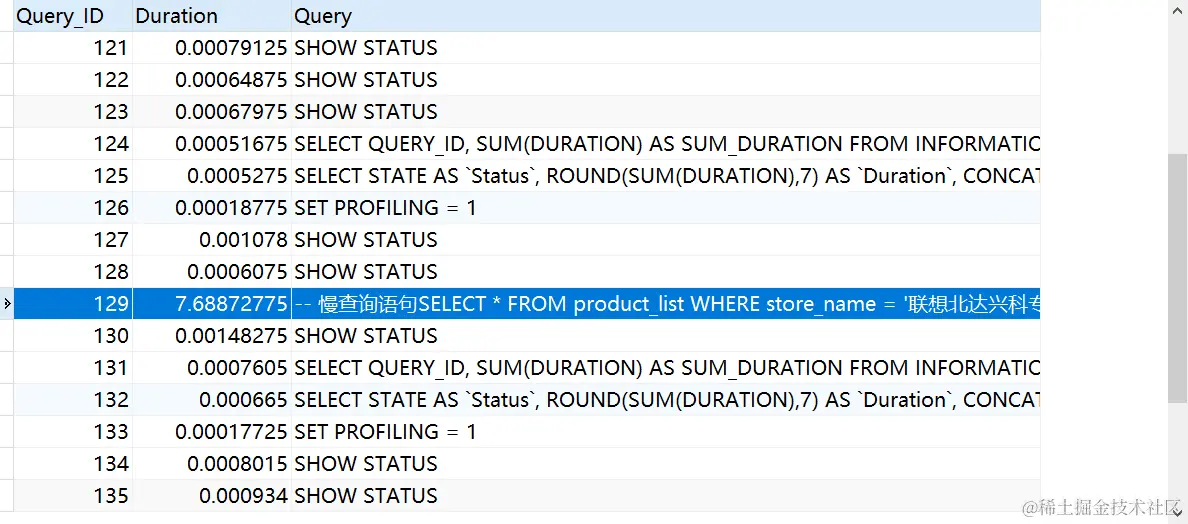The width and height of the screenshot is (1188, 524).
Task: Select the row with Query_ID 134
Action: point(527,463)
